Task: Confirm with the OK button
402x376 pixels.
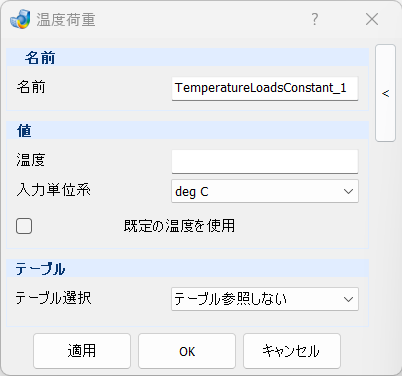Action: pyautogui.click(x=187, y=351)
